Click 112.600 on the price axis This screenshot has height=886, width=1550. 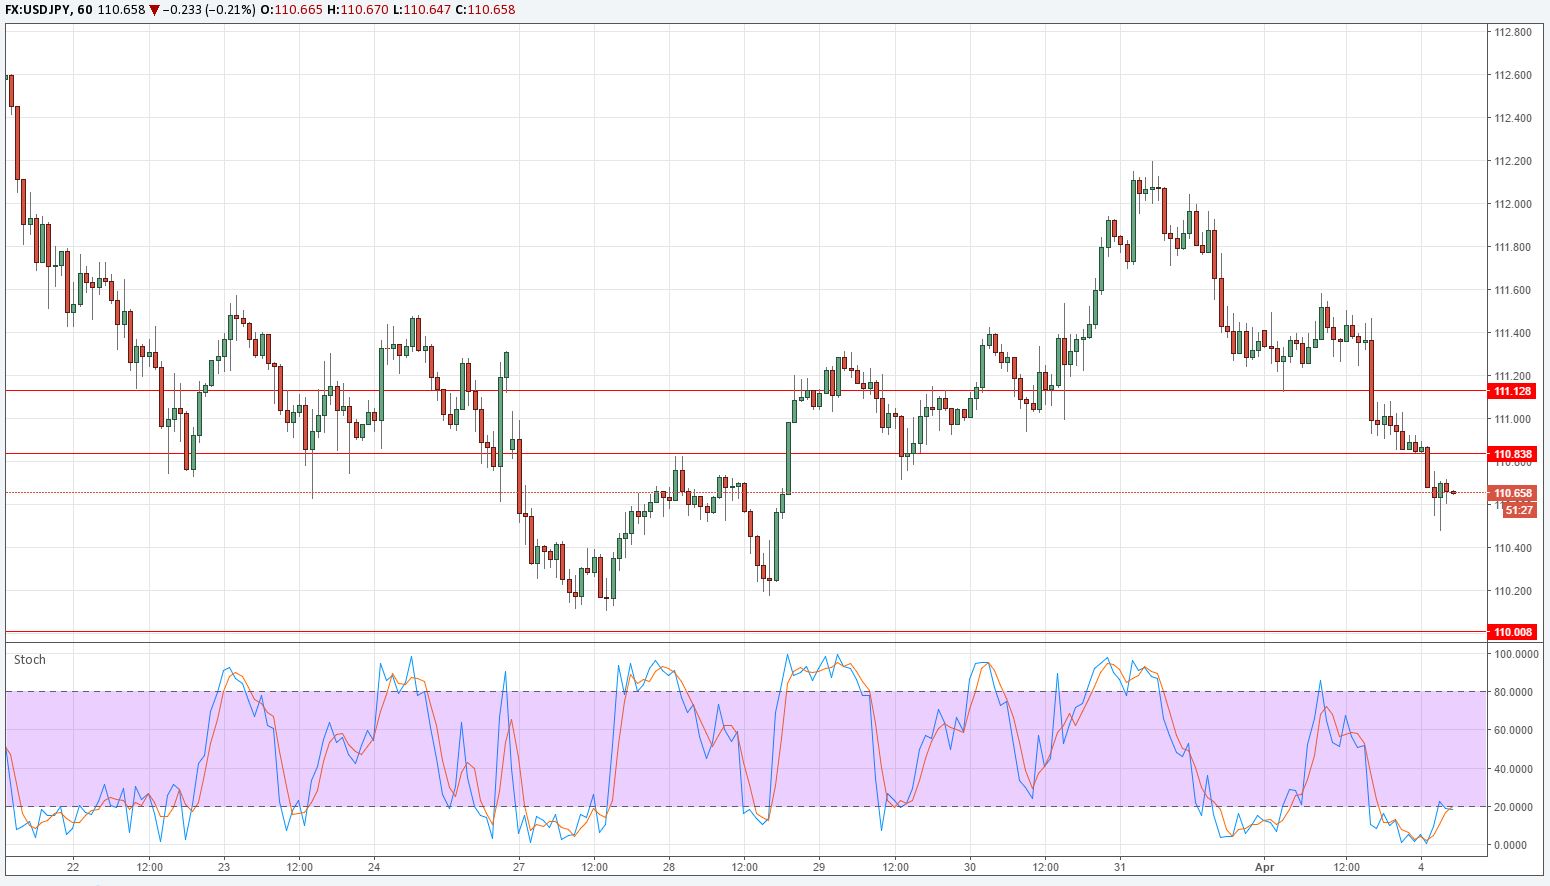click(x=1512, y=75)
